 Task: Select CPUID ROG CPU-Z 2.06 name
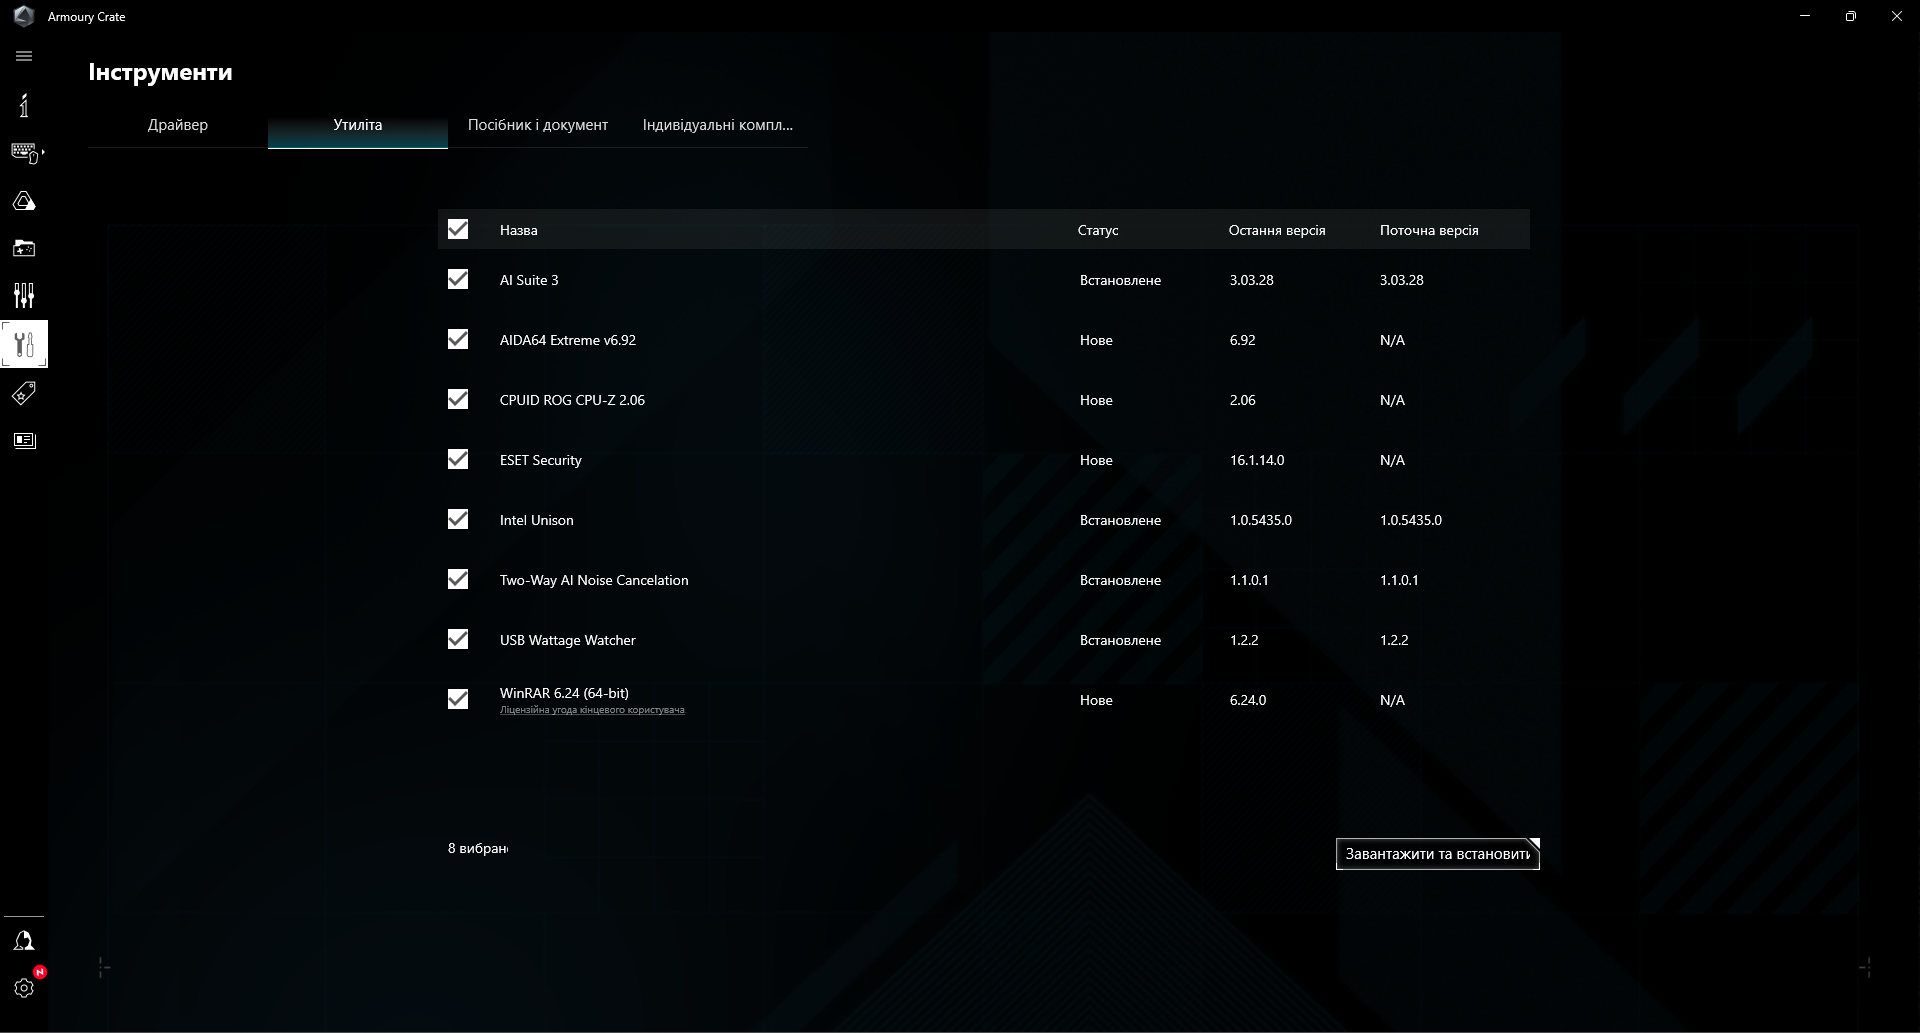click(x=572, y=400)
